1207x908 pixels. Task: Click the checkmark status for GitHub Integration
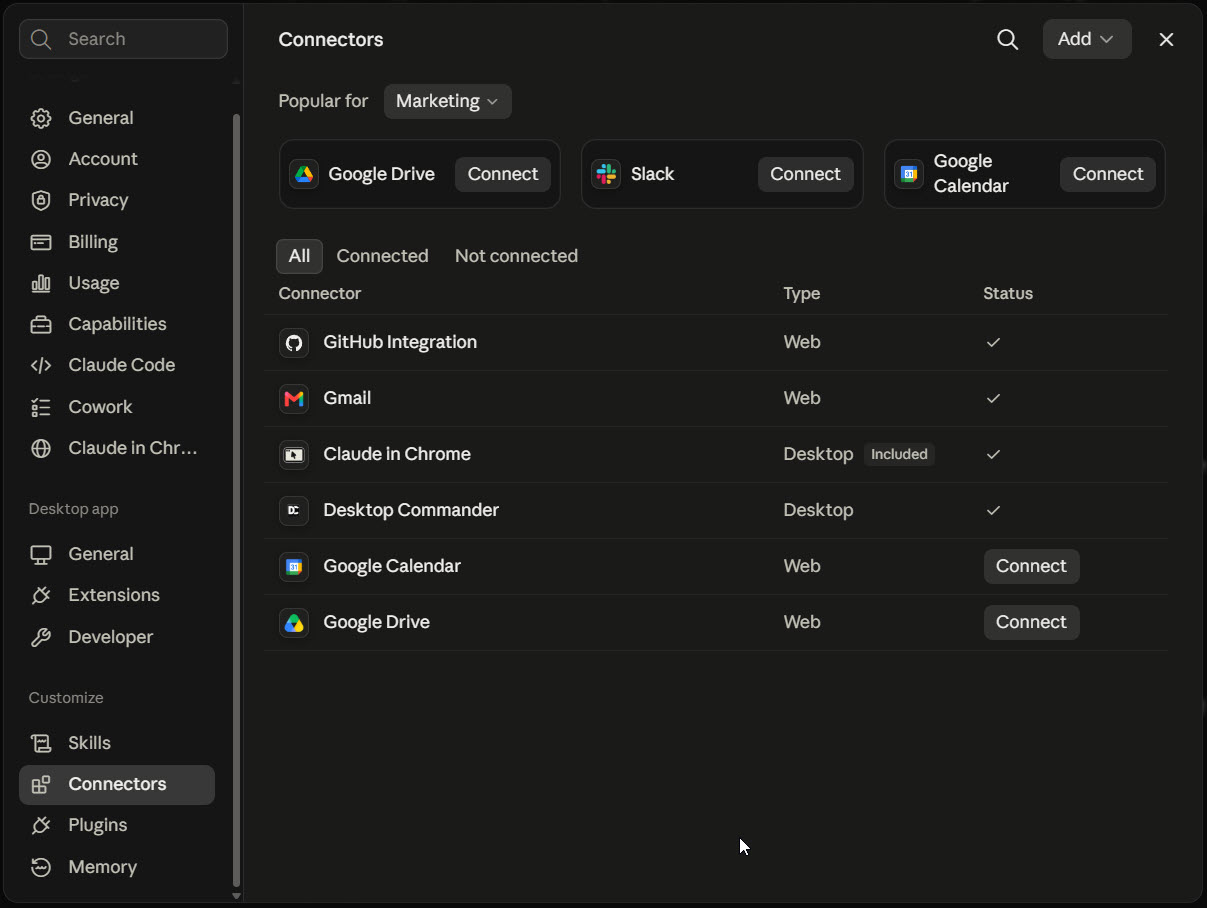993,342
